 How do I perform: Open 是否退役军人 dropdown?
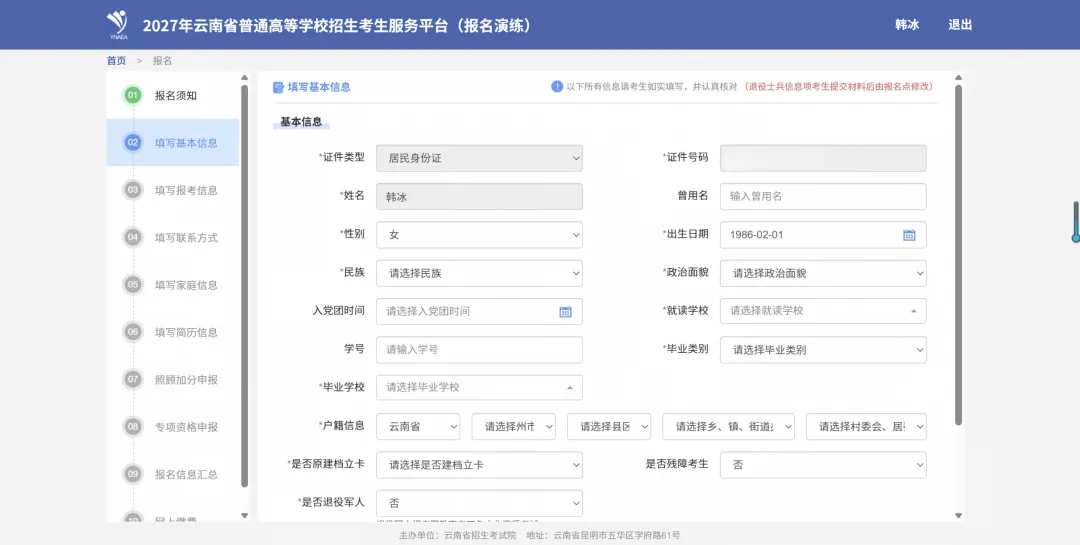pyautogui.click(x=479, y=503)
